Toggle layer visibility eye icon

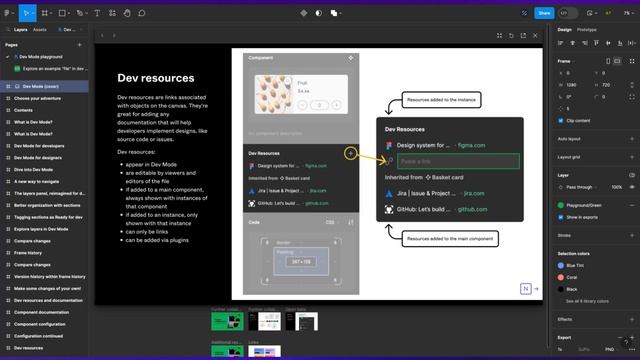[x=632, y=187]
